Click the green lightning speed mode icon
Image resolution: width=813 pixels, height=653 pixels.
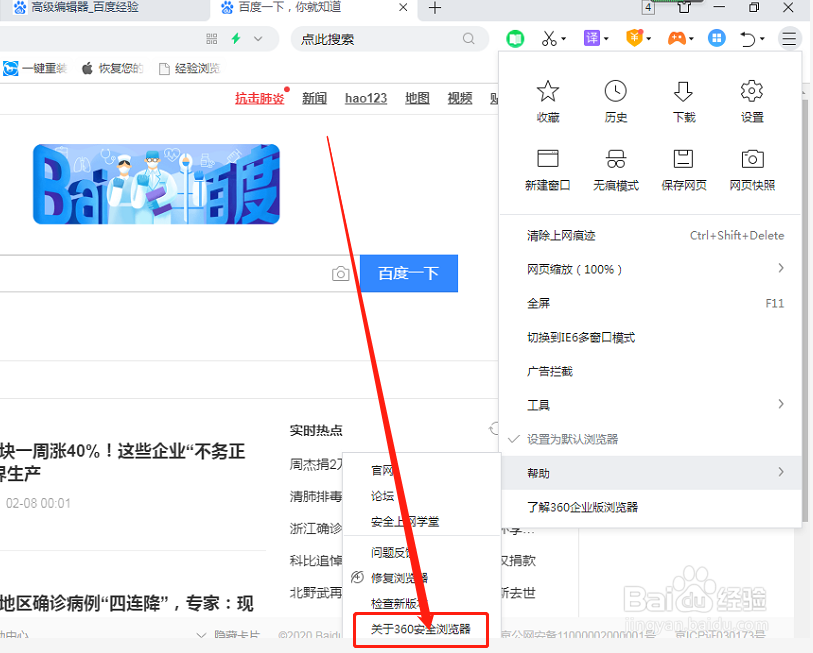click(236, 38)
